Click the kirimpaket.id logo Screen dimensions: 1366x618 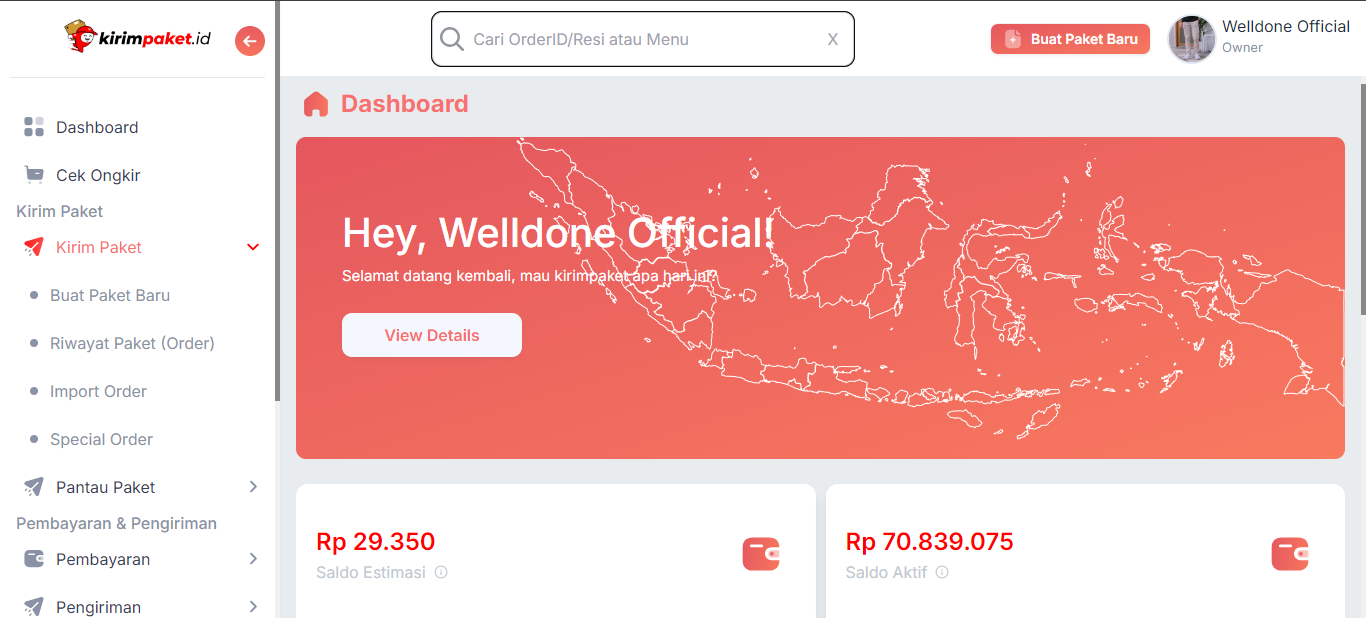138,38
